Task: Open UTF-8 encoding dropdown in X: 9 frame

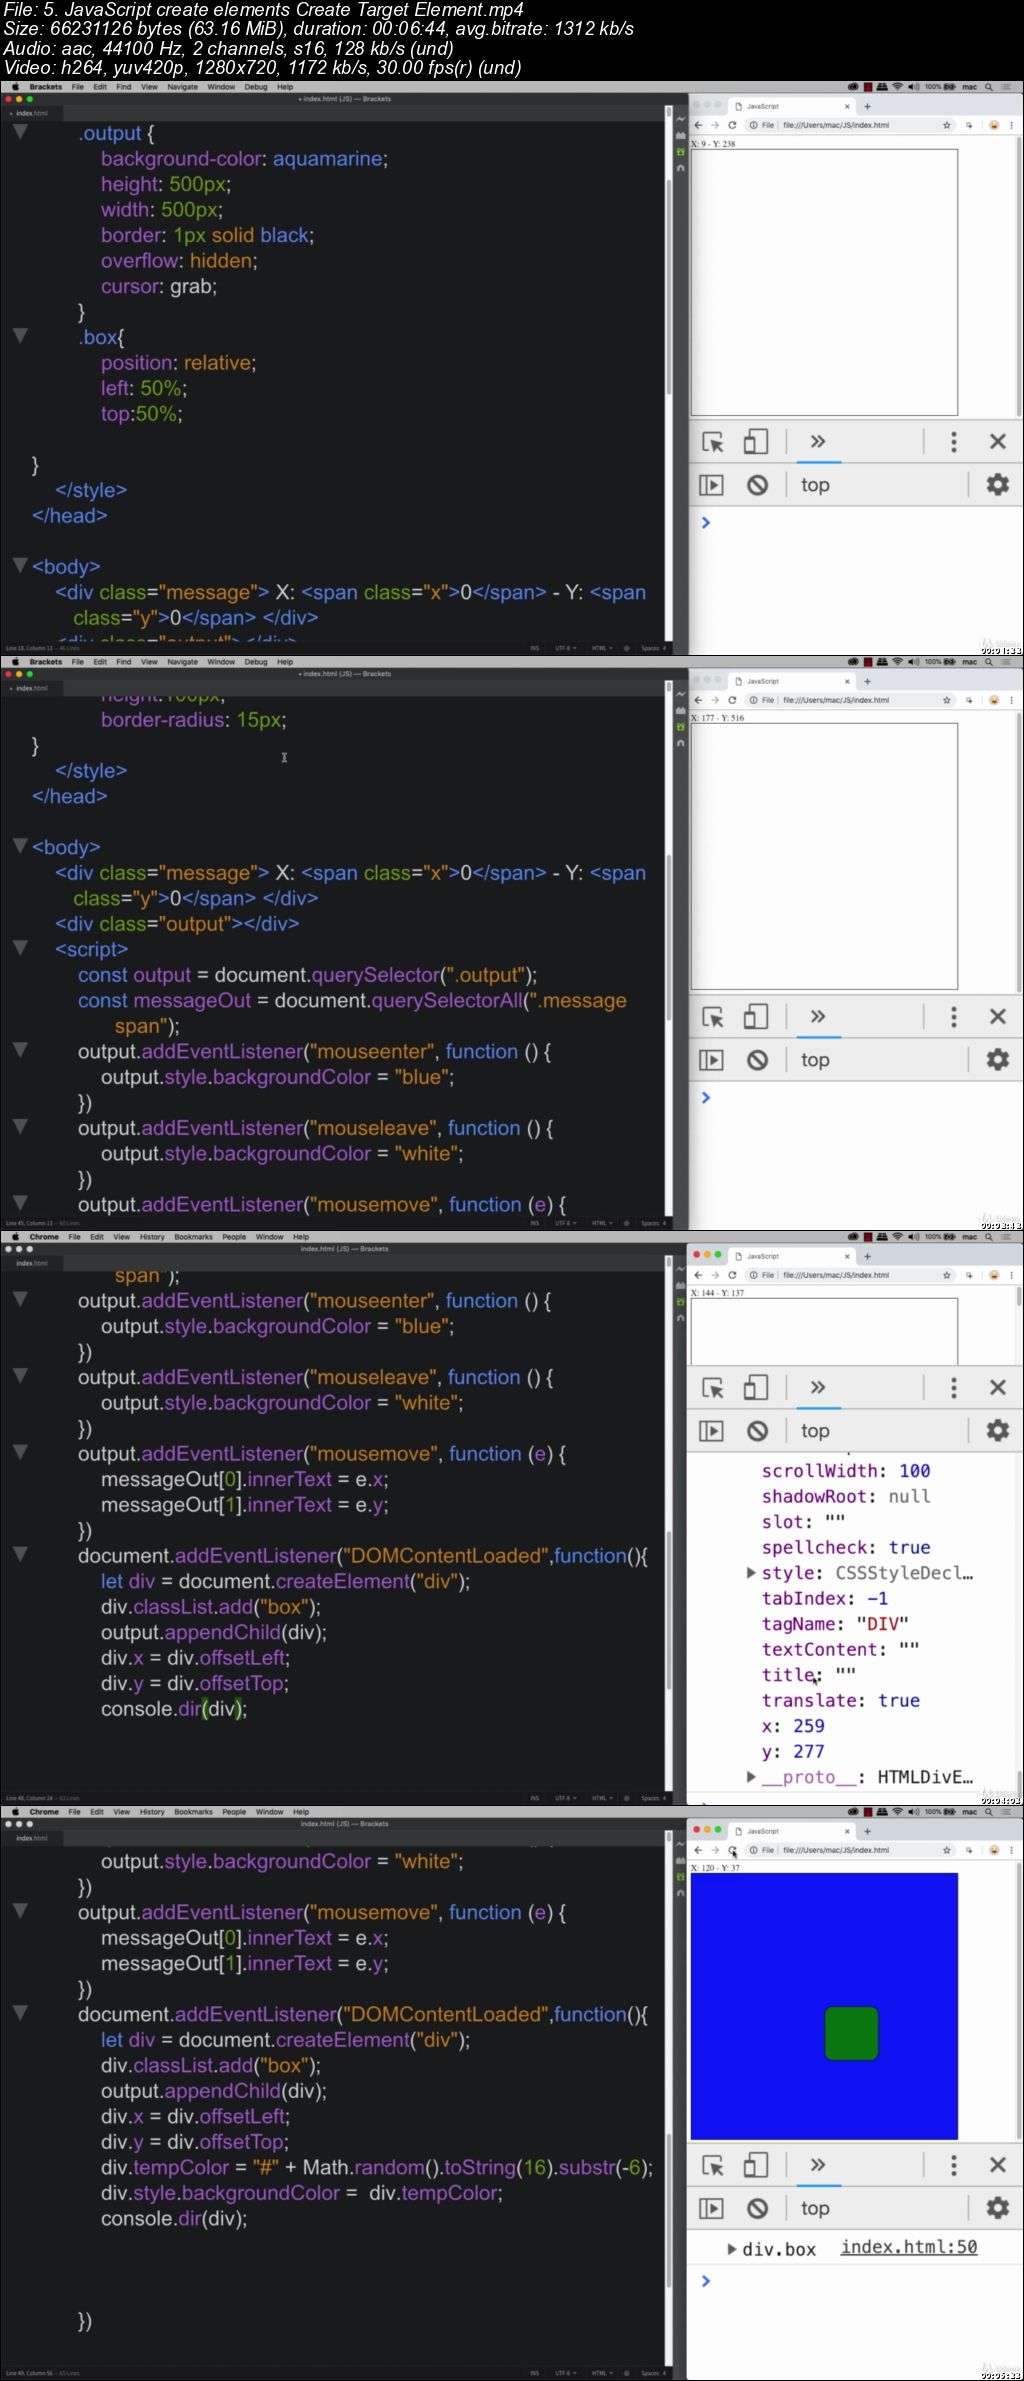Action: [x=567, y=648]
